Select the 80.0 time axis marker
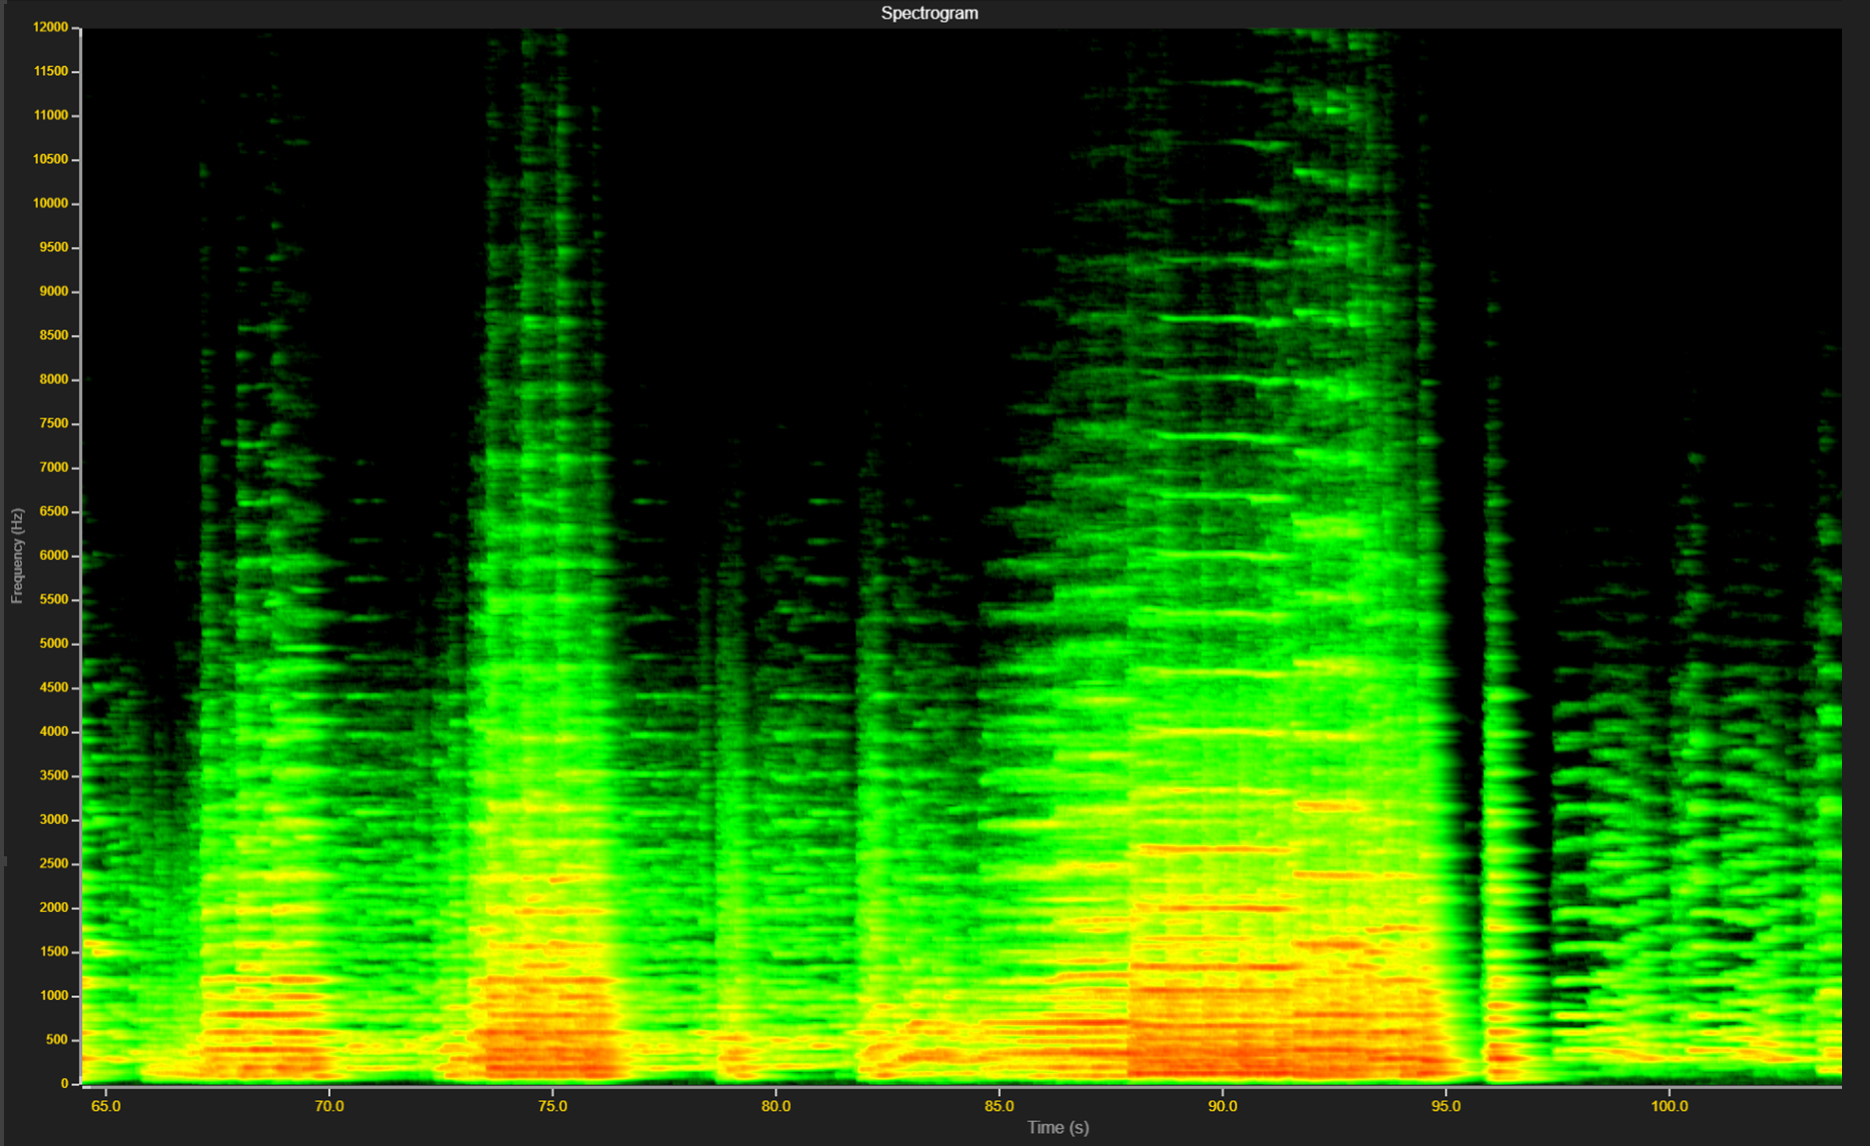This screenshot has width=1870, height=1146. (776, 1105)
